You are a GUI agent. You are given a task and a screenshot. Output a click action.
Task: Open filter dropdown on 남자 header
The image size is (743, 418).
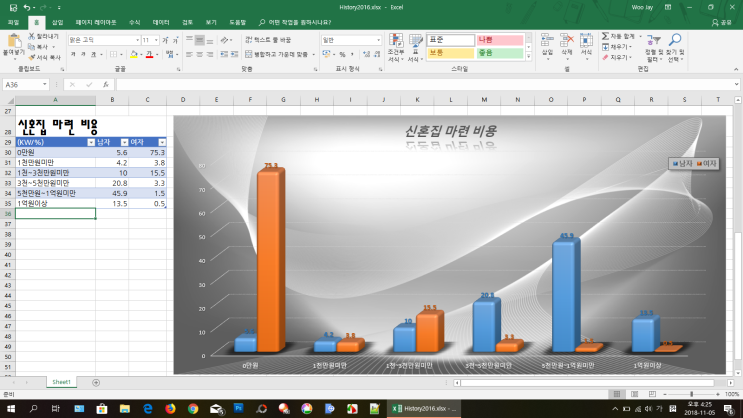click(x=124, y=142)
